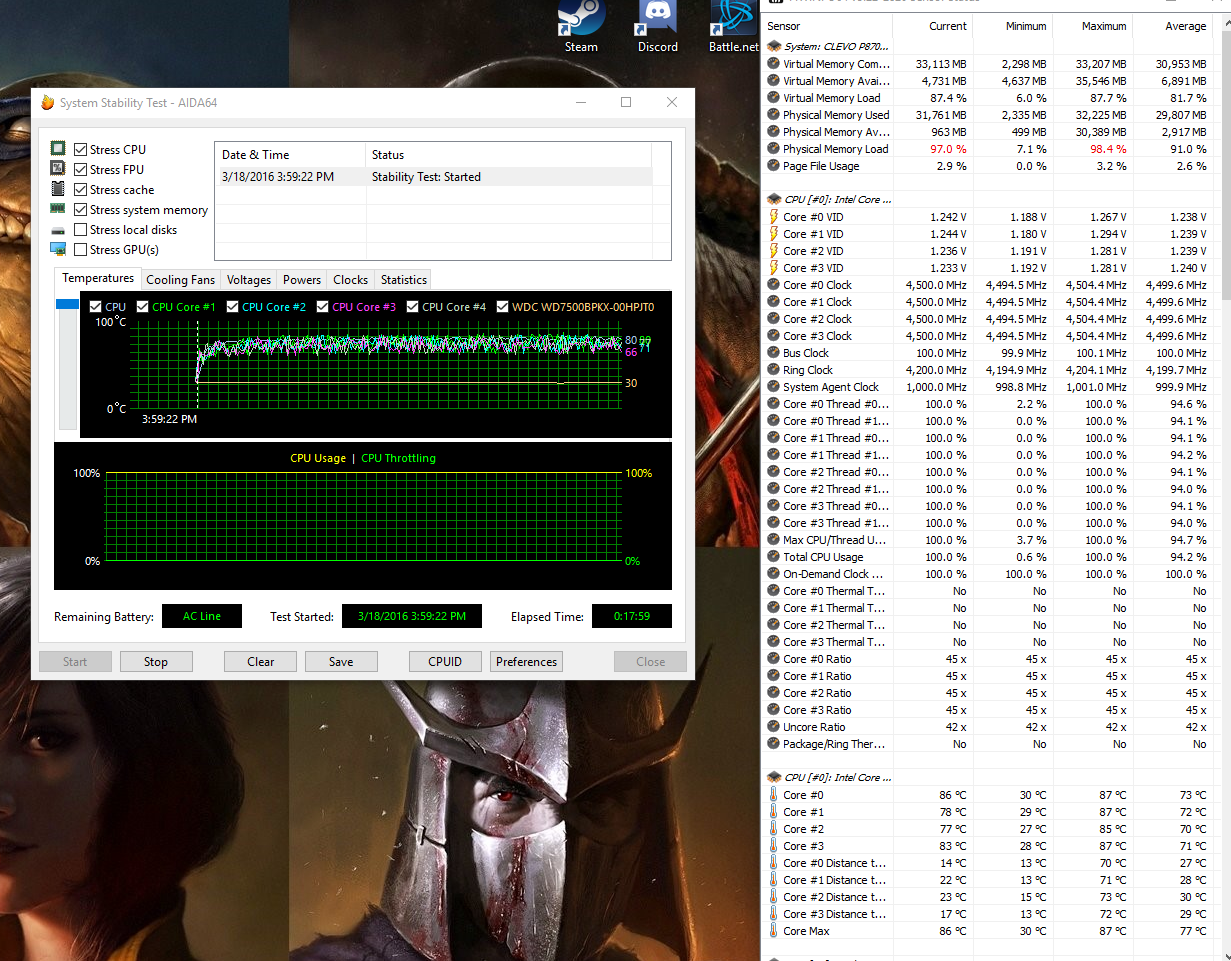Click the 1.242 V Core #0 VID value
Viewport: 1231px width, 961px height.
pos(949,217)
